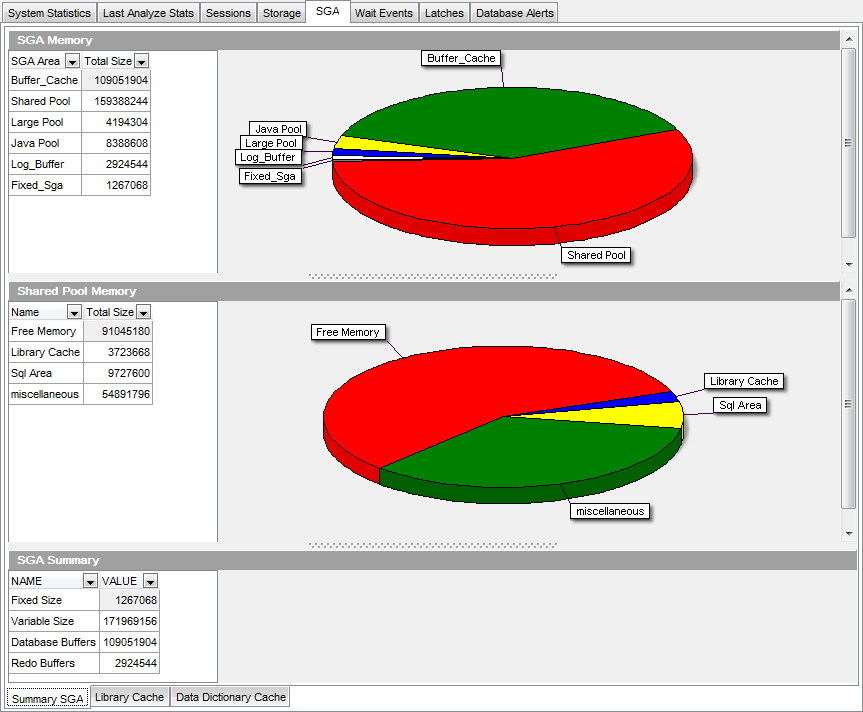The width and height of the screenshot is (863, 712).
Task: Click the Variable Size row in SGA Summary
Action: click(x=84, y=621)
